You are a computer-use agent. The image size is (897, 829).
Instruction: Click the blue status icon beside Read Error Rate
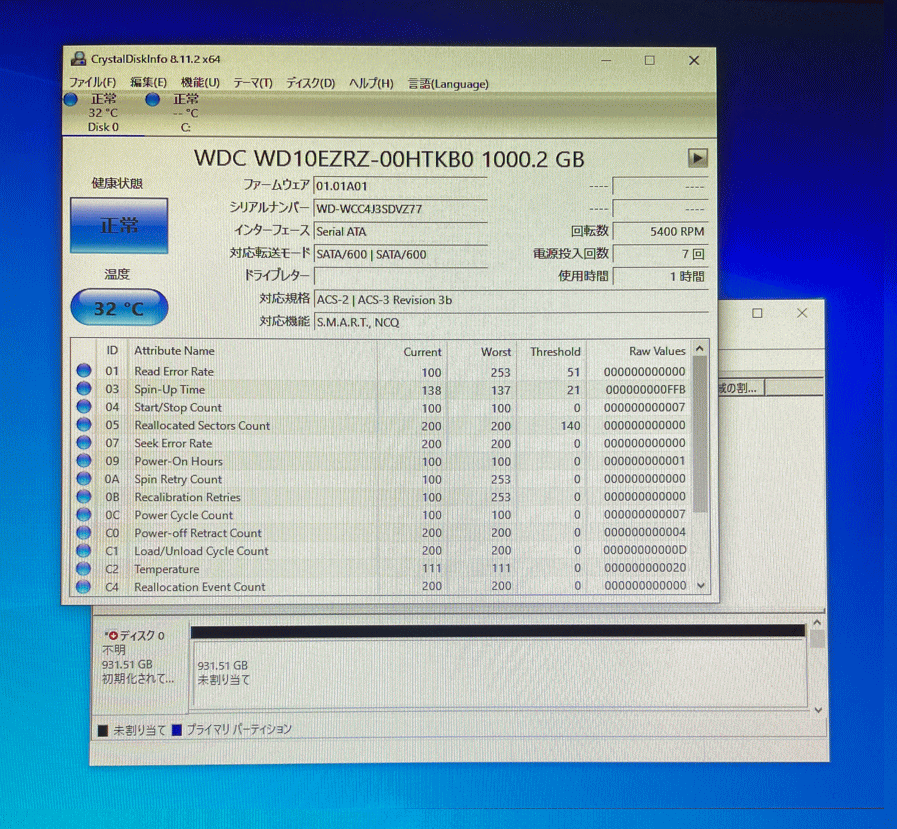click(x=83, y=371)
